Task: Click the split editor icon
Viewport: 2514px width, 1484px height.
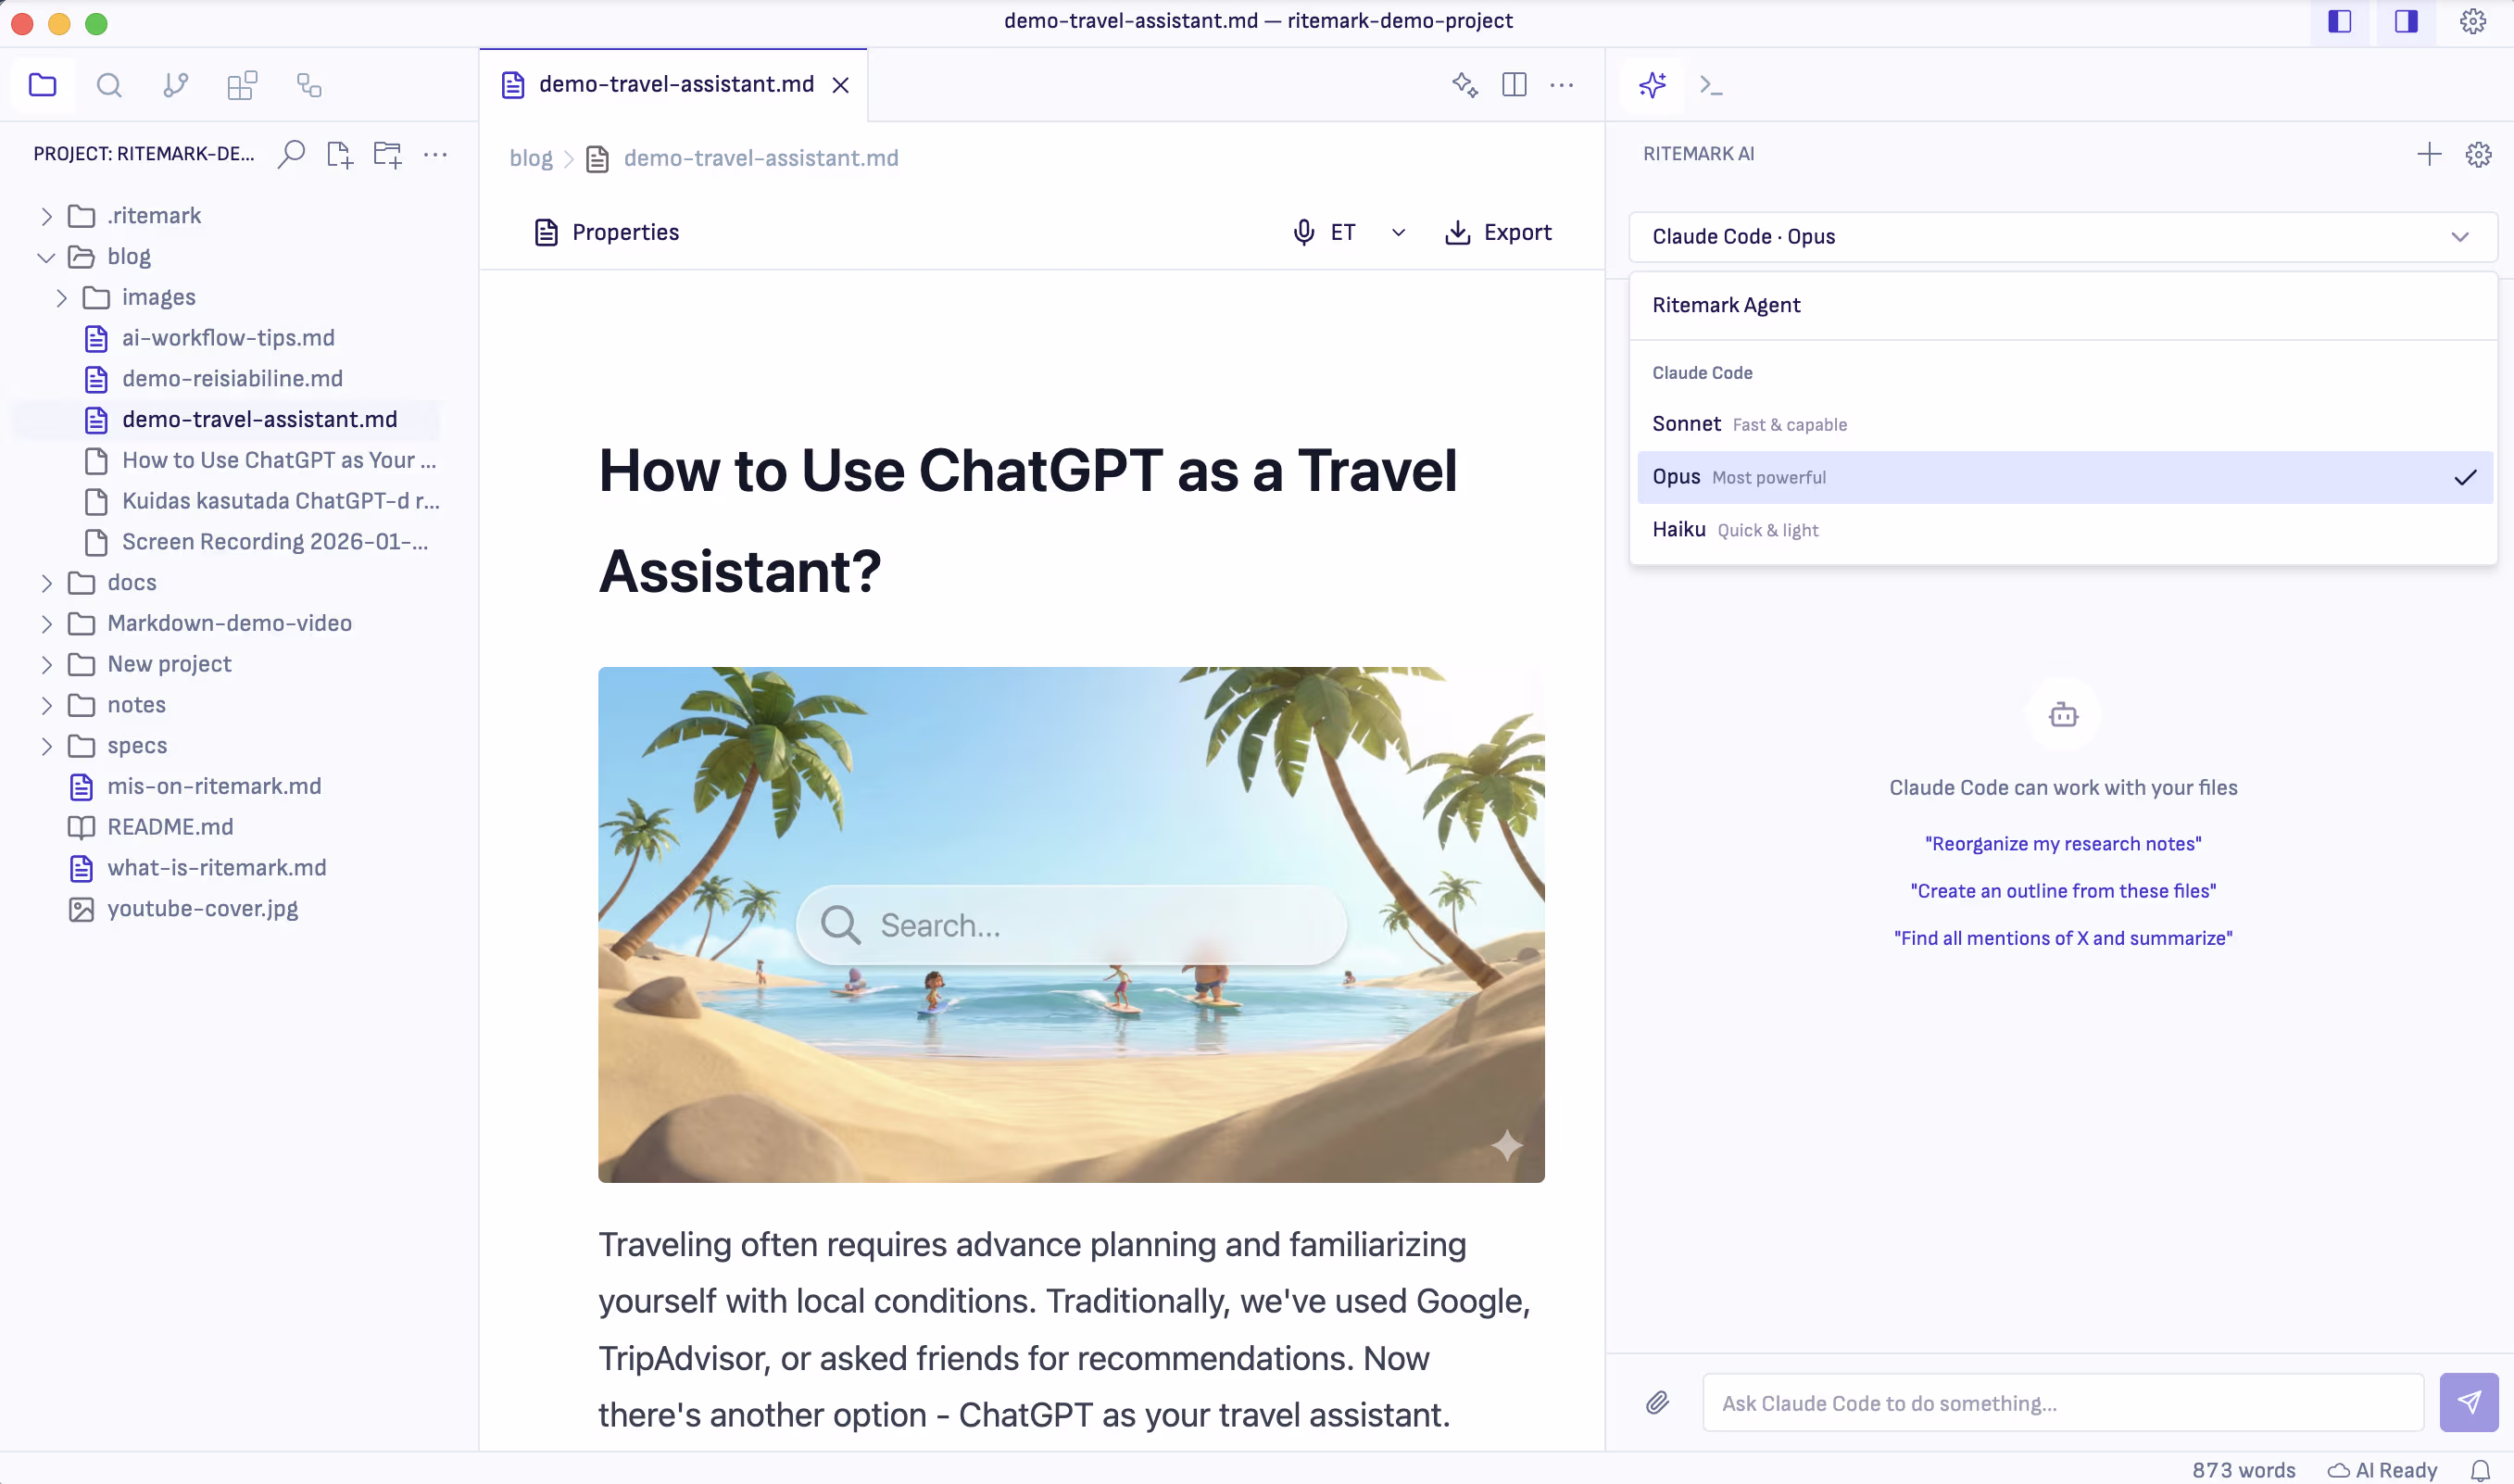Action: [1514, 85]
